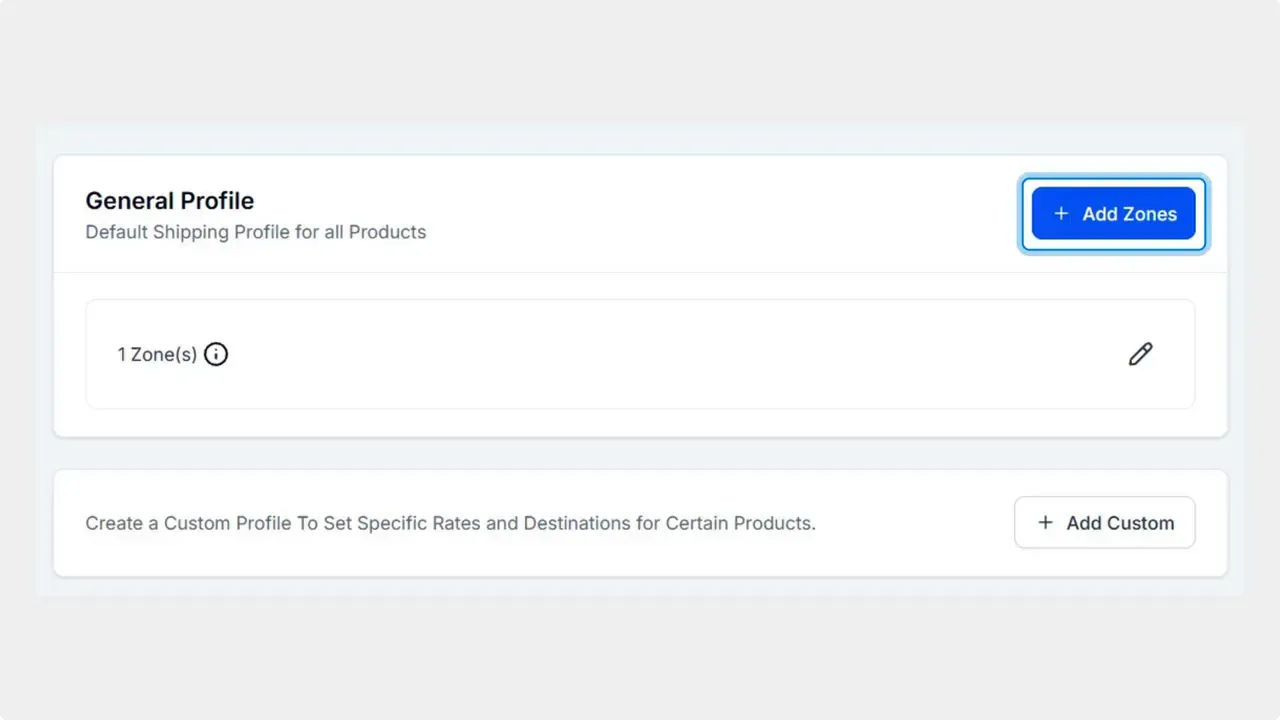Click the highlighted Add Zones button outline
Viewport: 1280px width, 720px height.
[1113, 213]
